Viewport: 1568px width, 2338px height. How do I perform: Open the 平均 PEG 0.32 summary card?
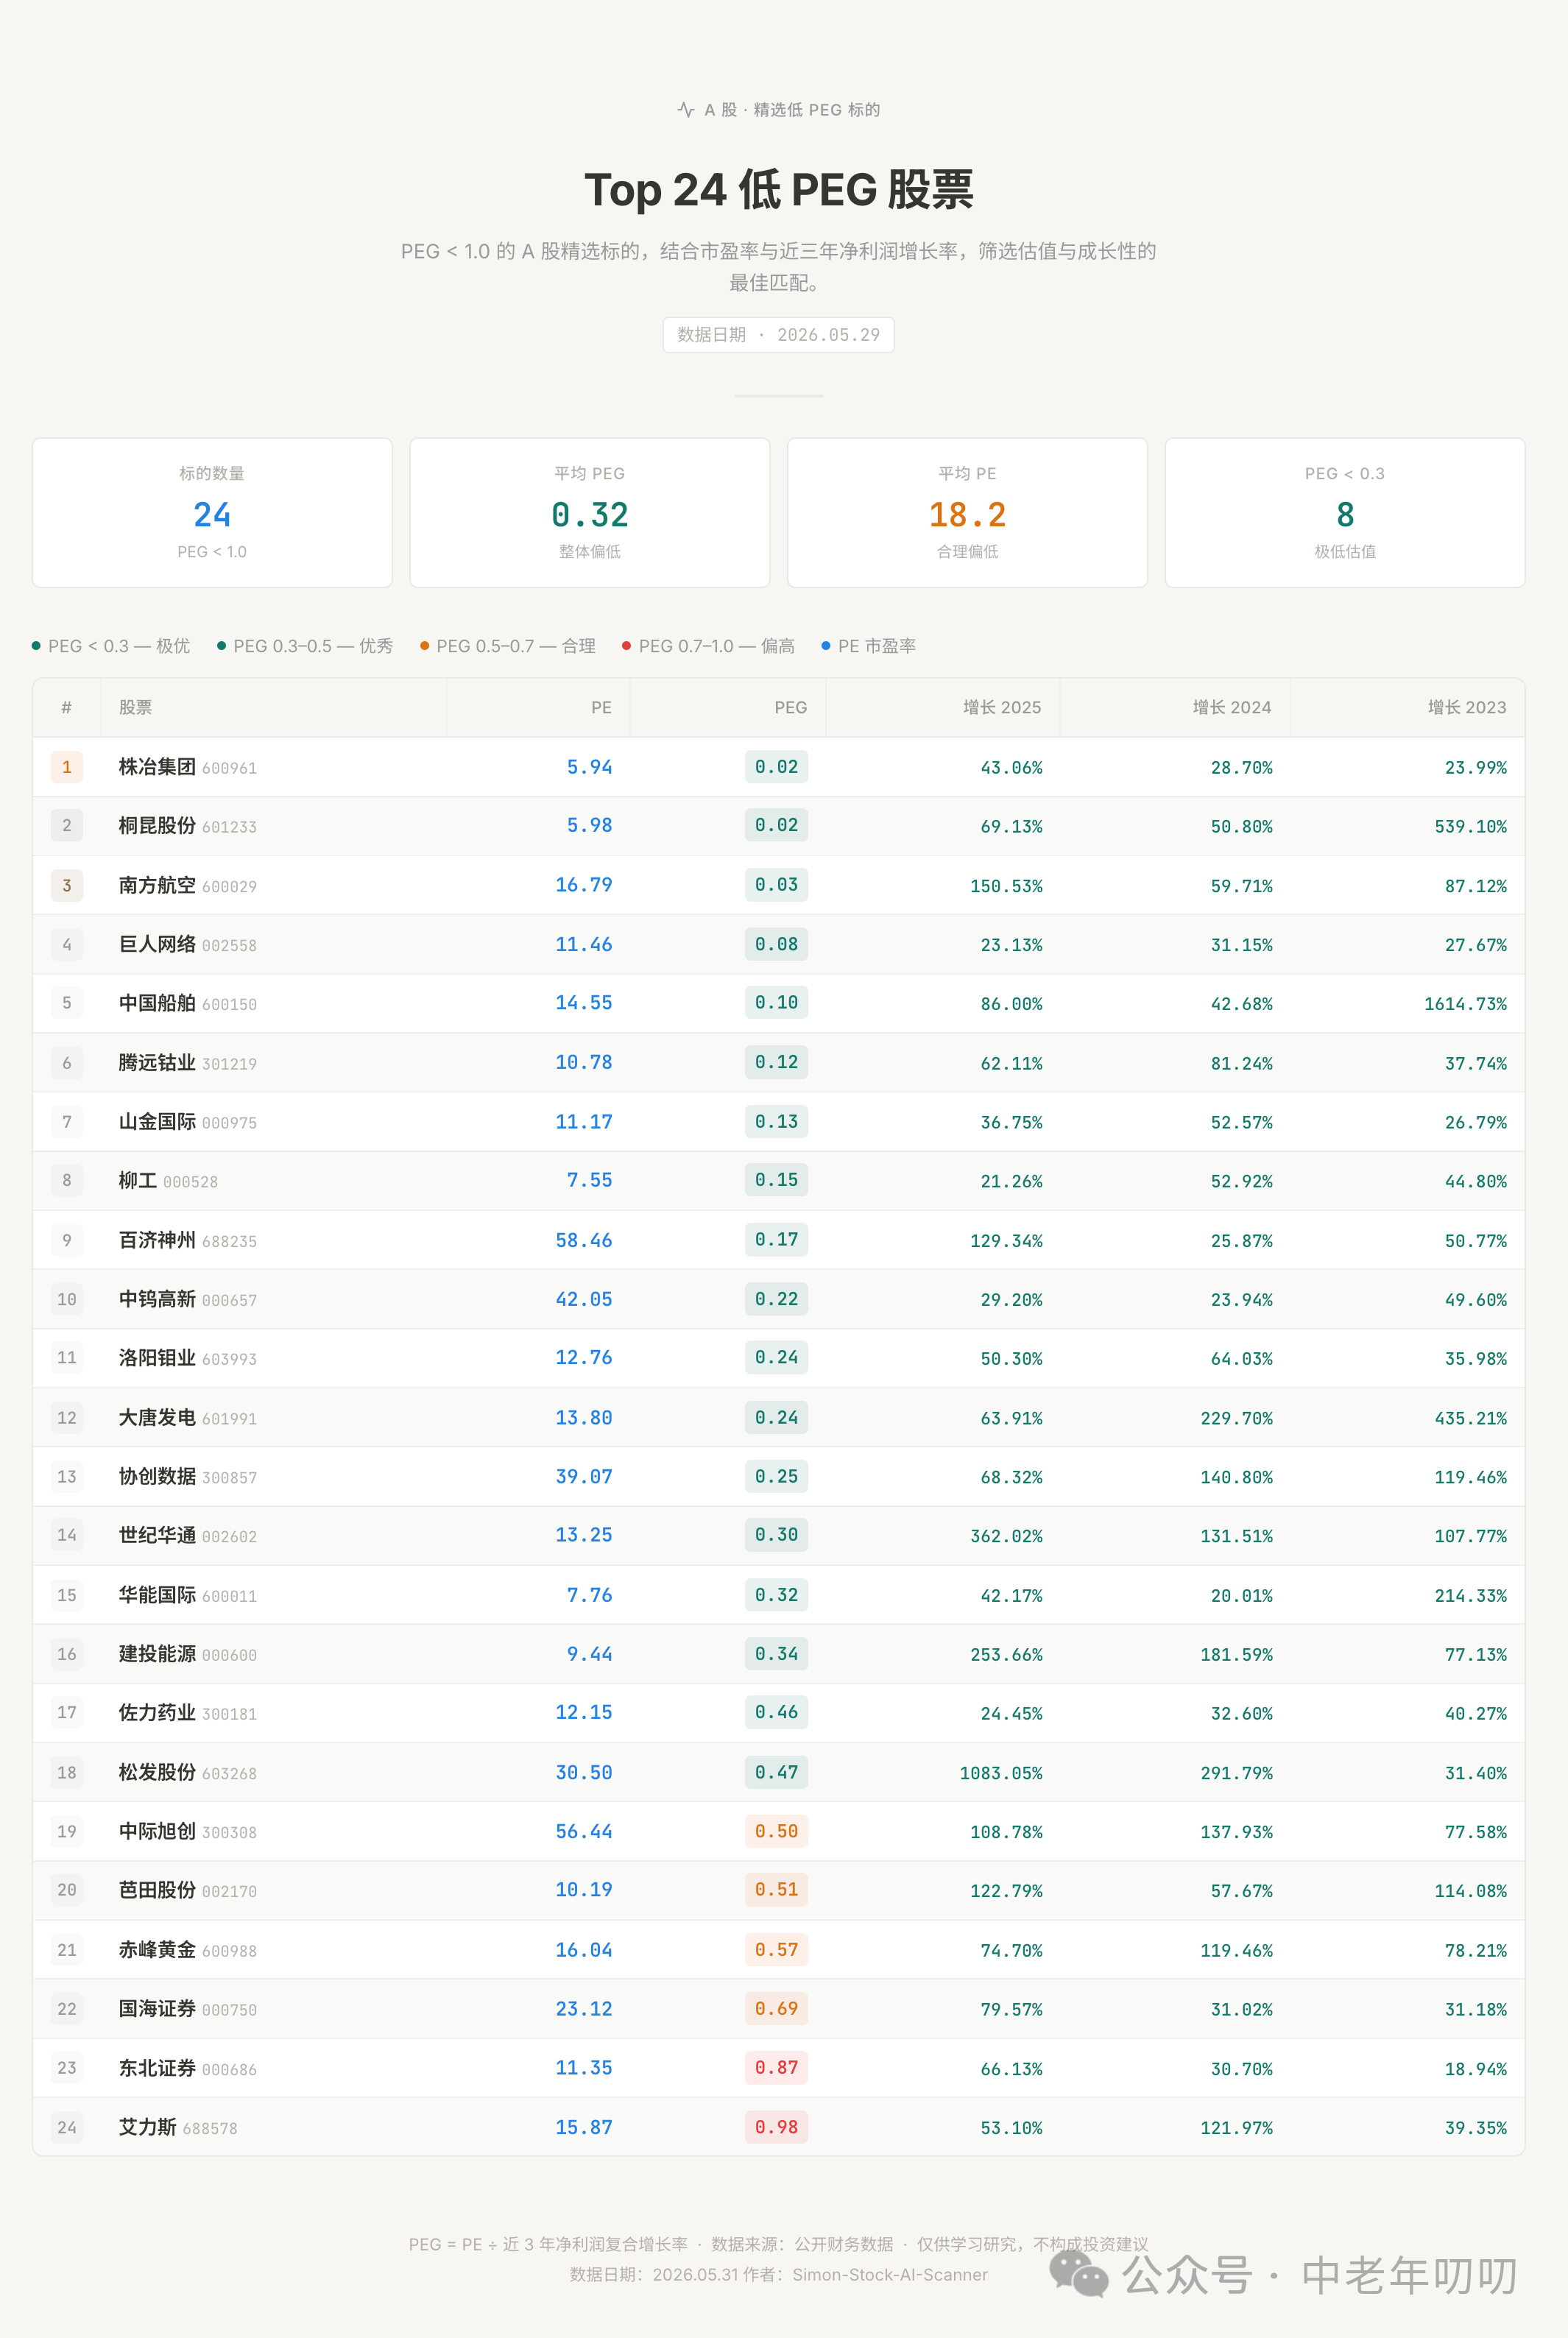click(590, 512)
